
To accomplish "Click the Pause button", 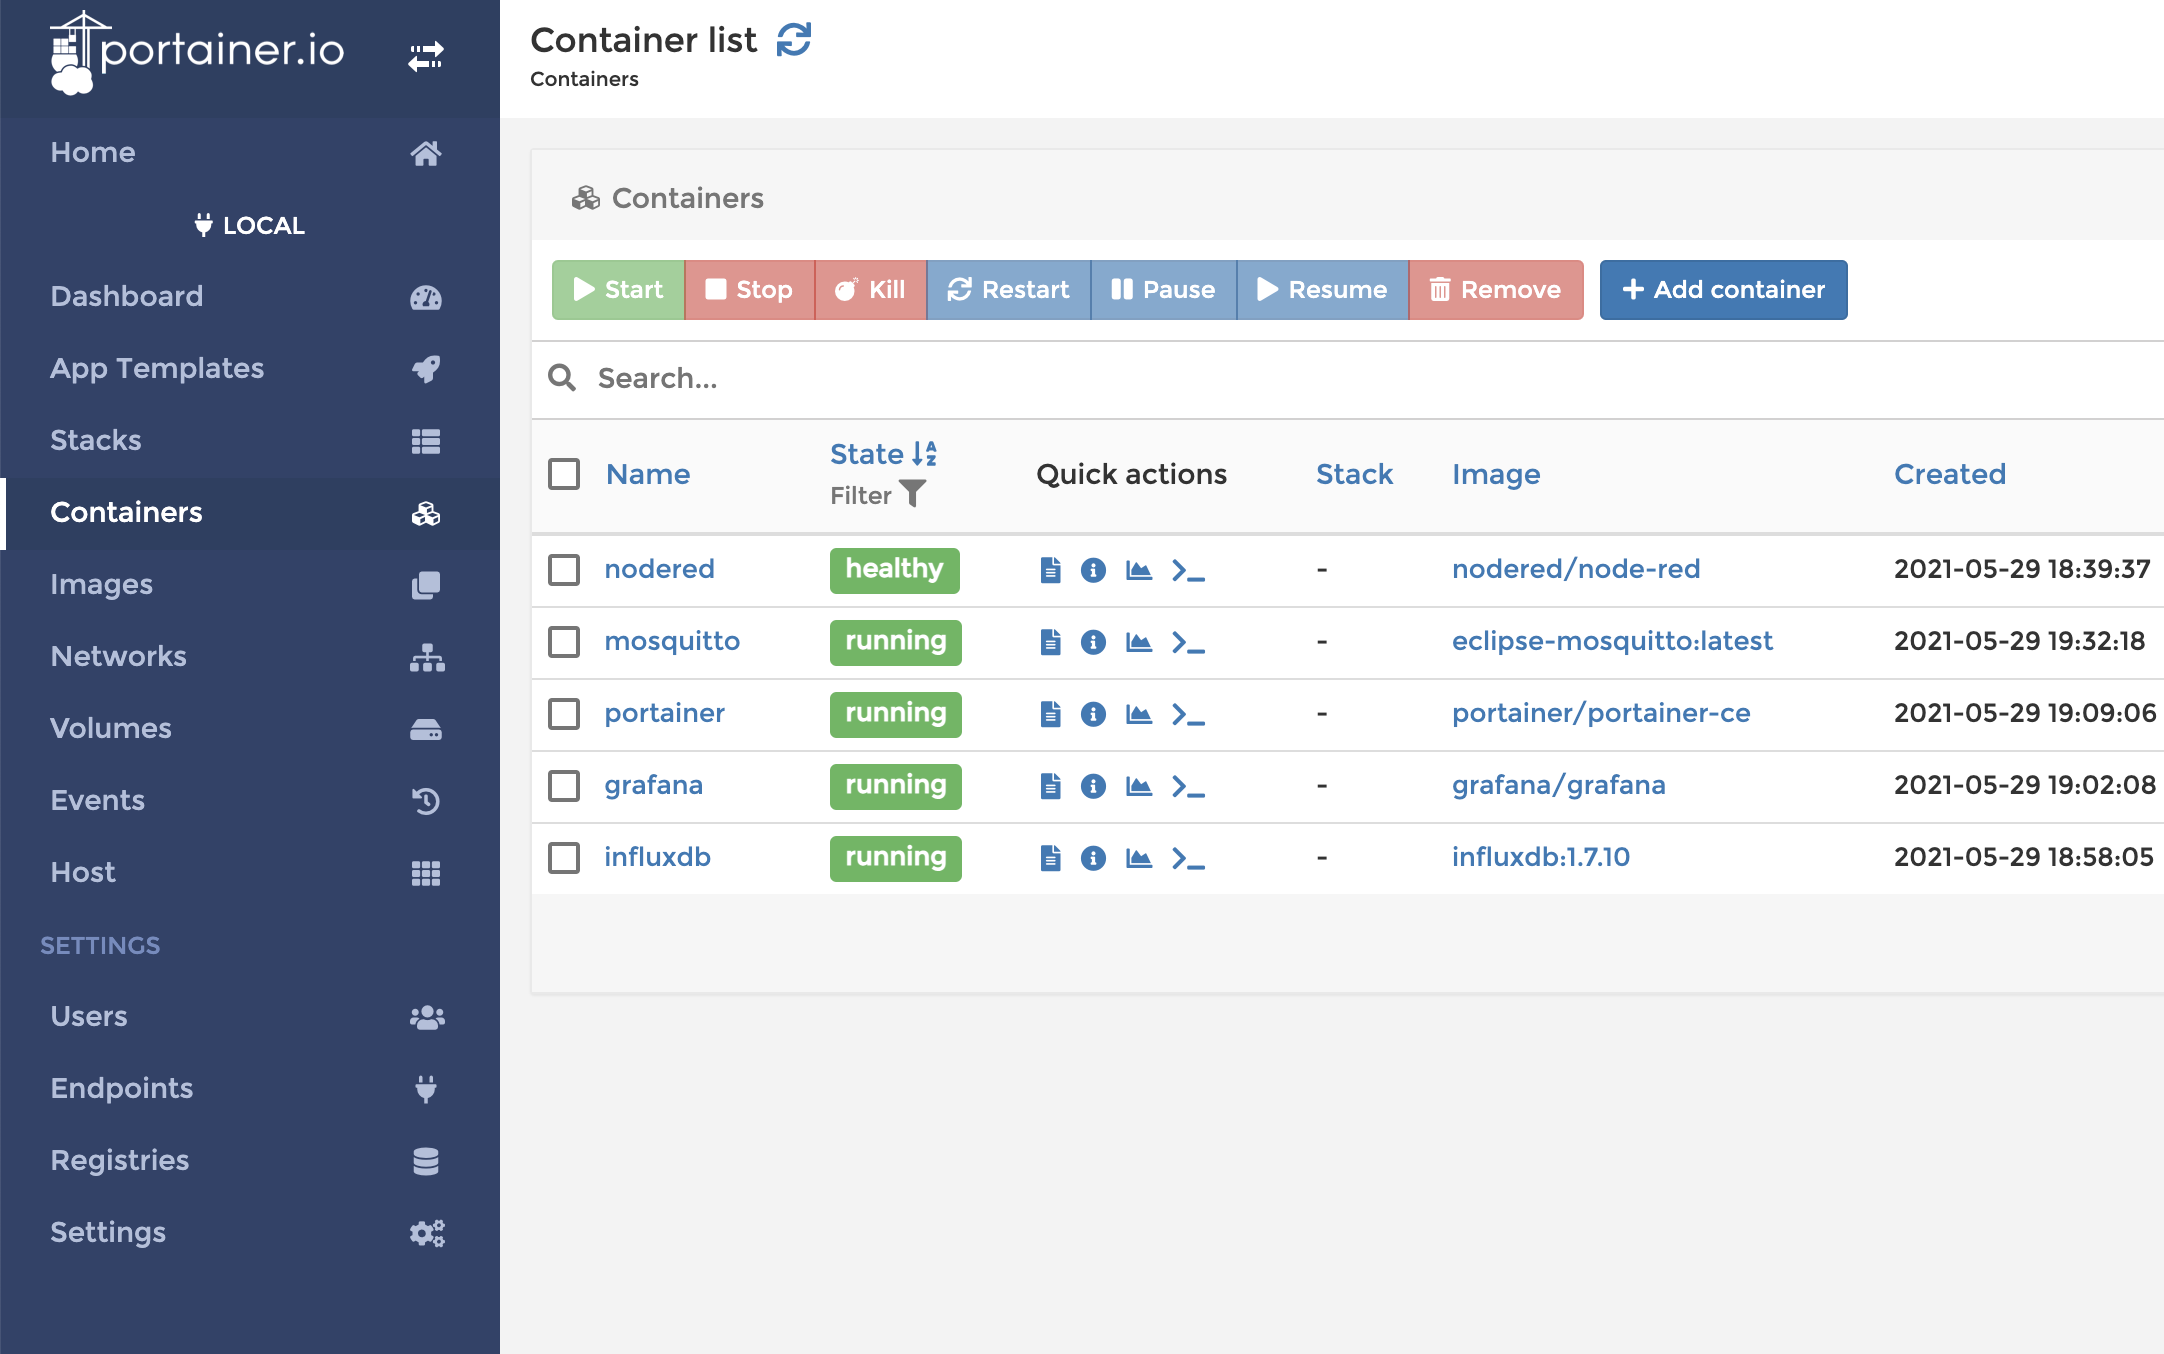I will pyautogui.click(x=1164, y=290).
